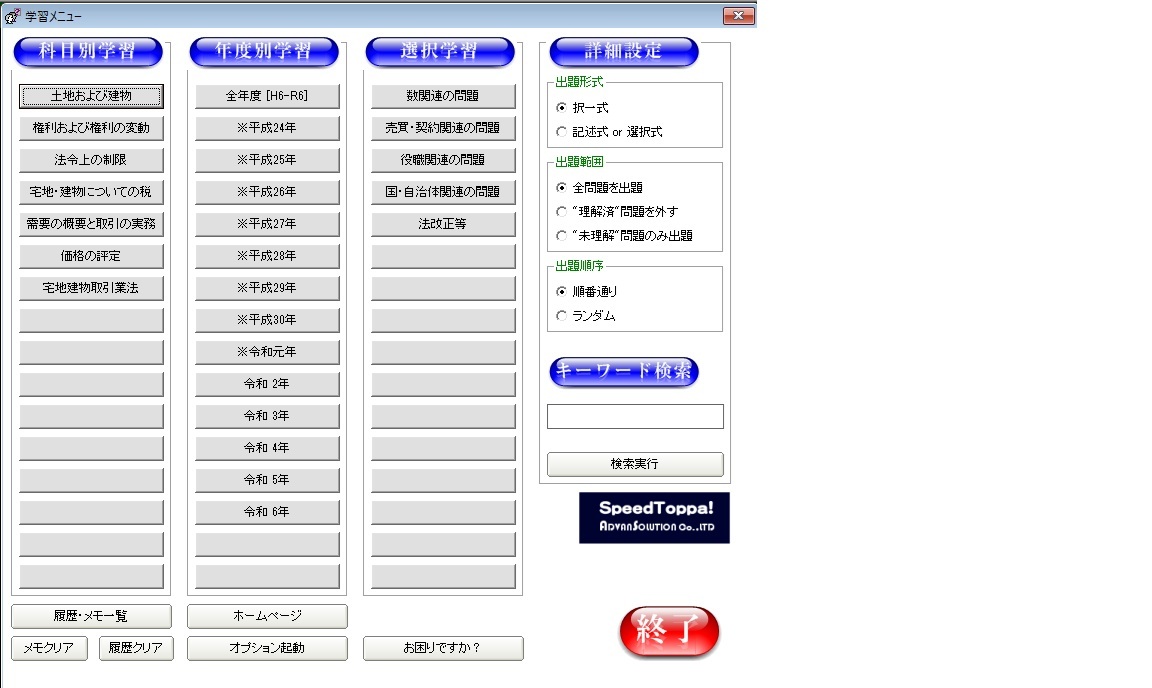Click the 科目別学習 blue header
The image size is (1152, 688).
[x=87, y=51]
